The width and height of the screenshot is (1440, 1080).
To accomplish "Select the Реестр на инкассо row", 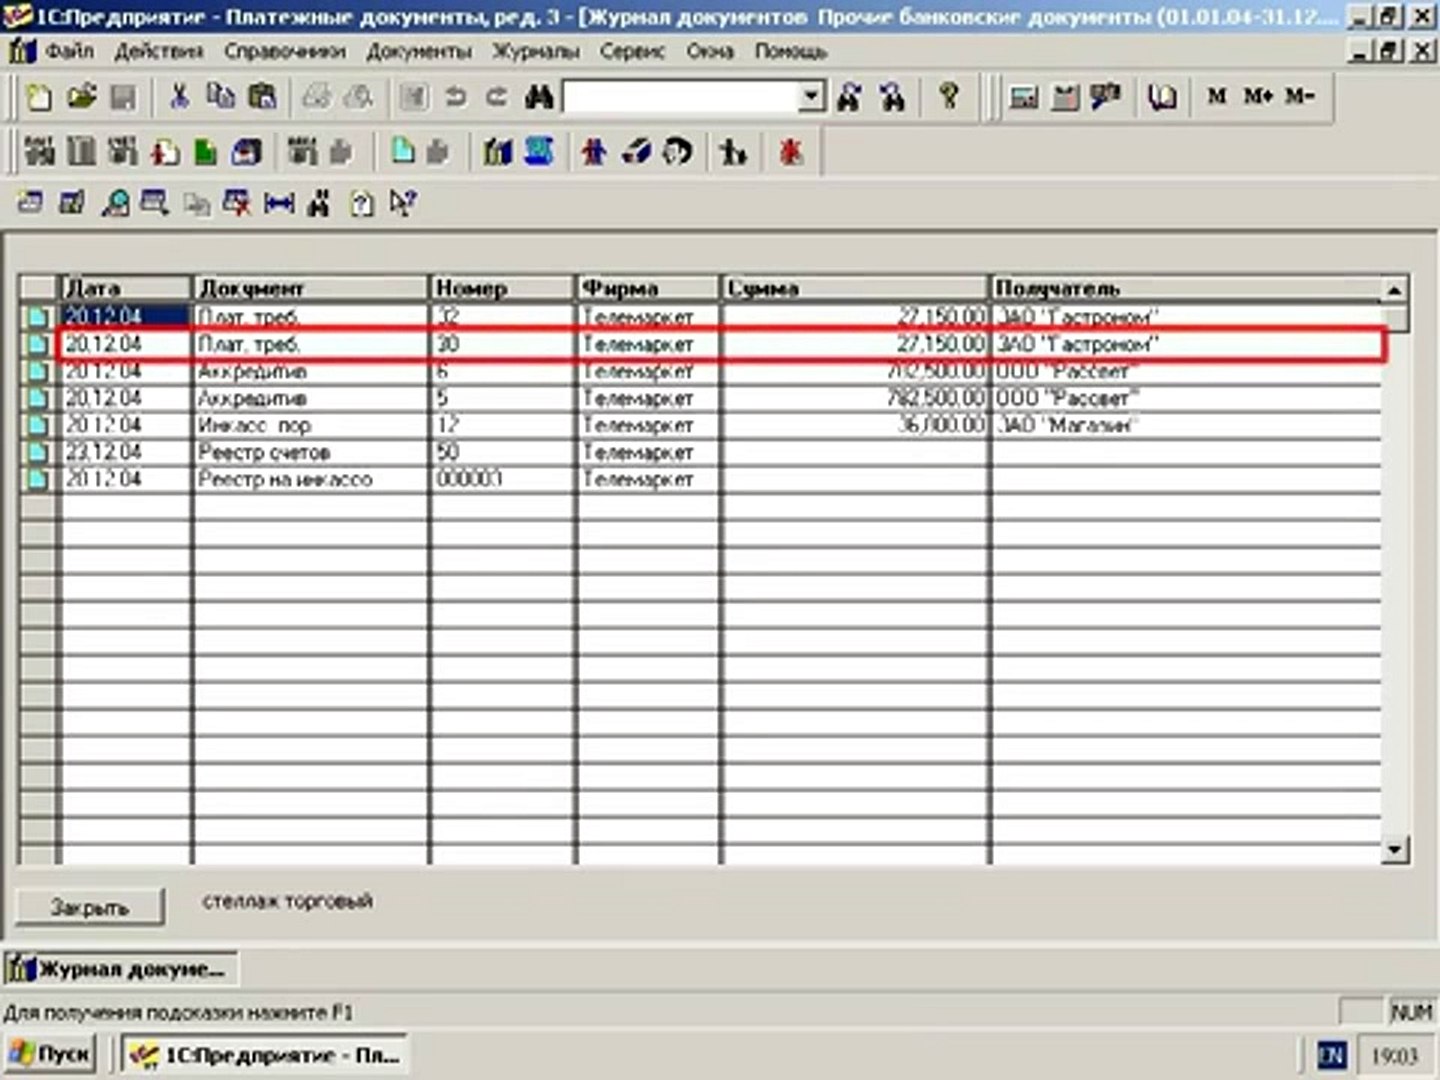I will (702, 479).
